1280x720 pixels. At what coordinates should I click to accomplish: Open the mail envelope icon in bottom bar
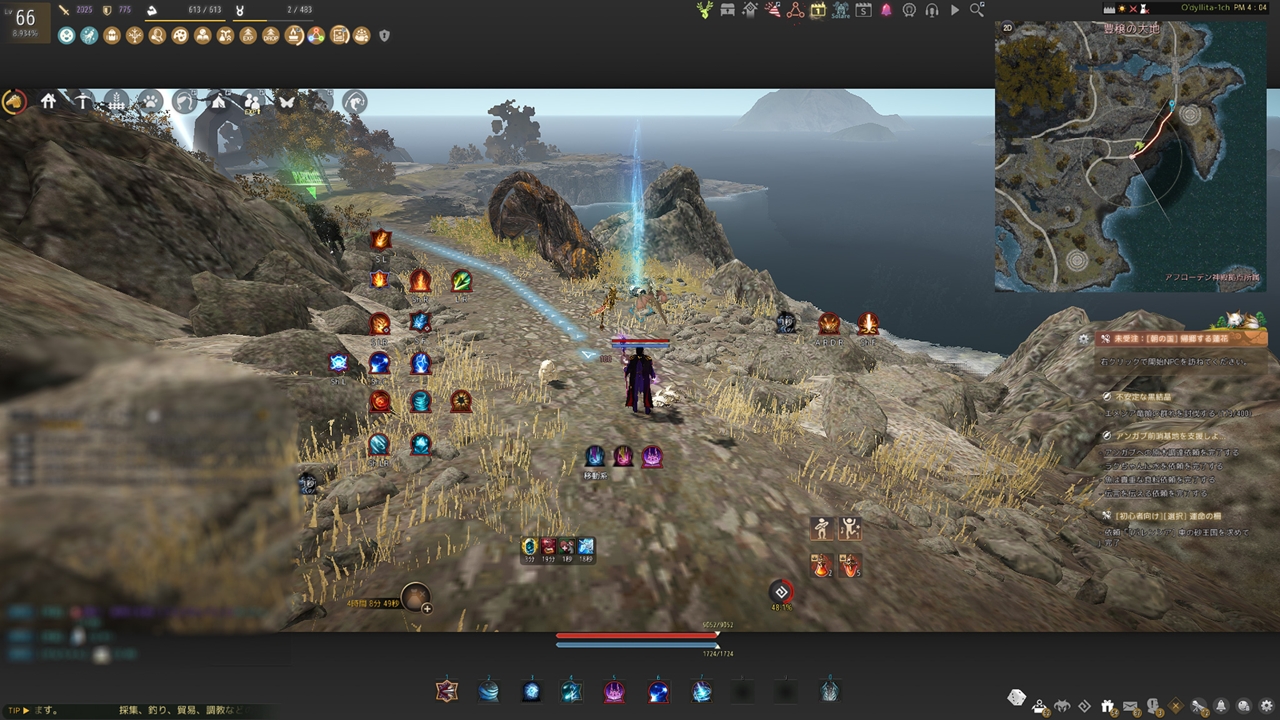coord(1130,706)
